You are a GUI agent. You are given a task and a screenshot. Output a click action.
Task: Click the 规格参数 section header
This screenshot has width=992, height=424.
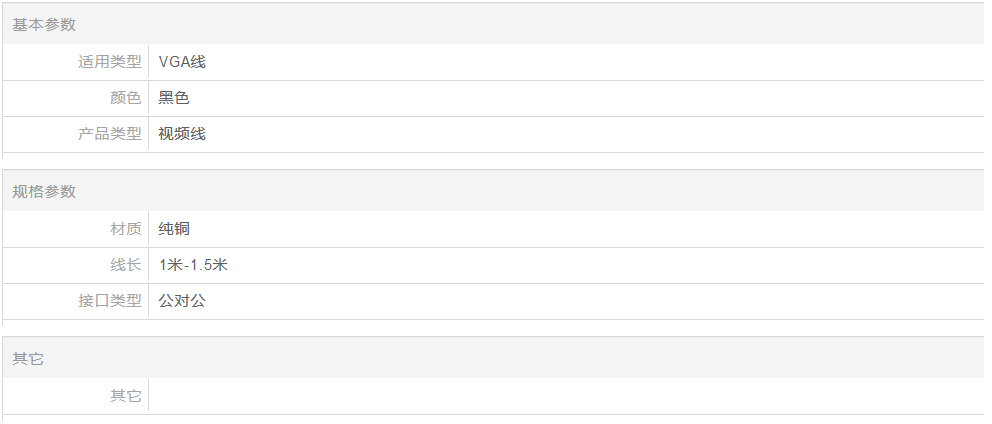(44, 192)
